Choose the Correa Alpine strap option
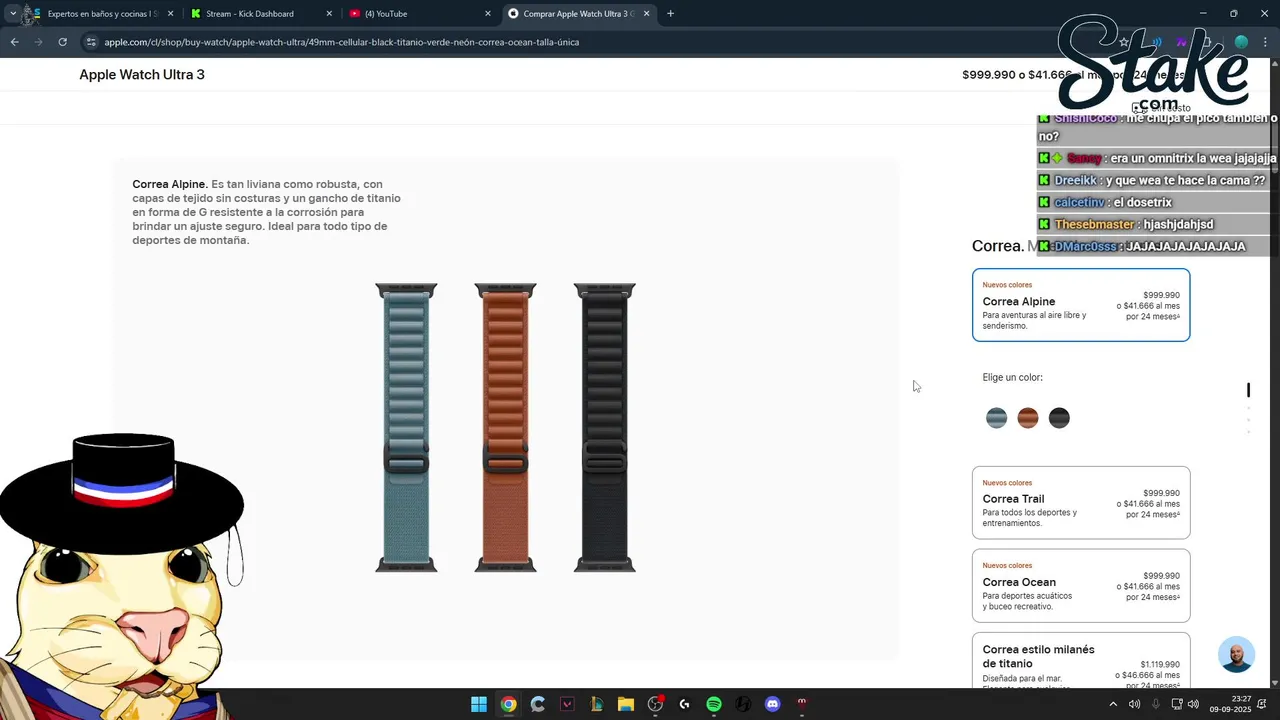 1081,305
